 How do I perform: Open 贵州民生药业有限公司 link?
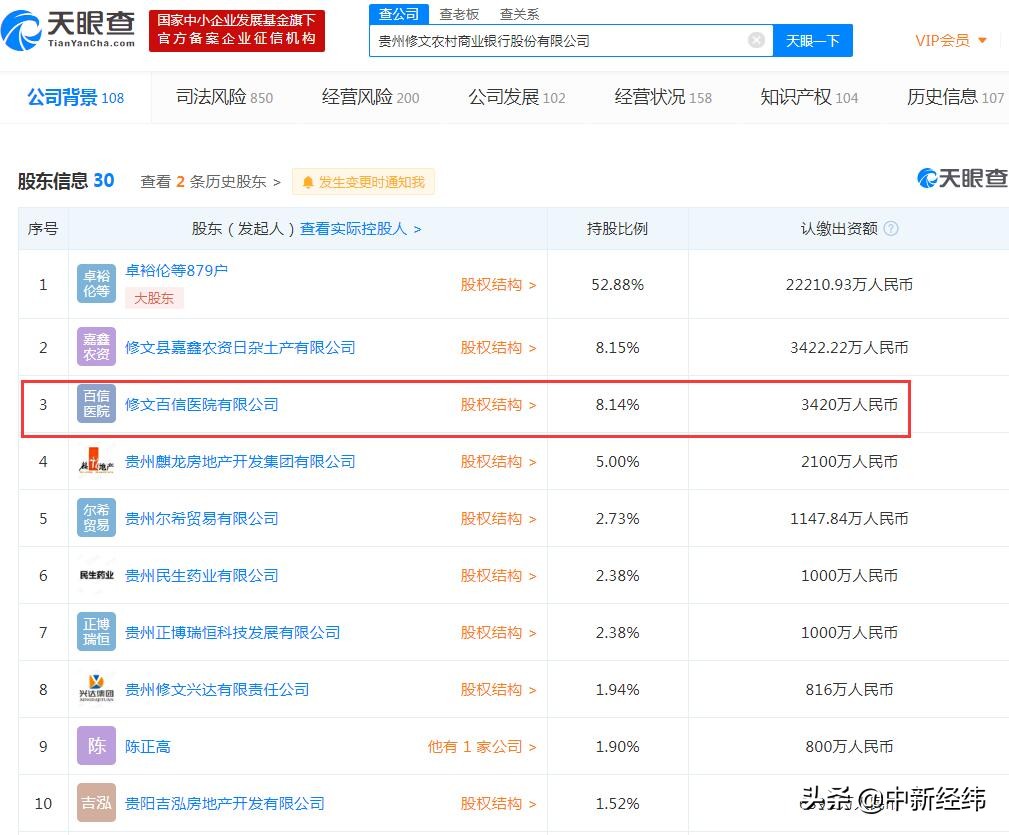tap(201, 575)
